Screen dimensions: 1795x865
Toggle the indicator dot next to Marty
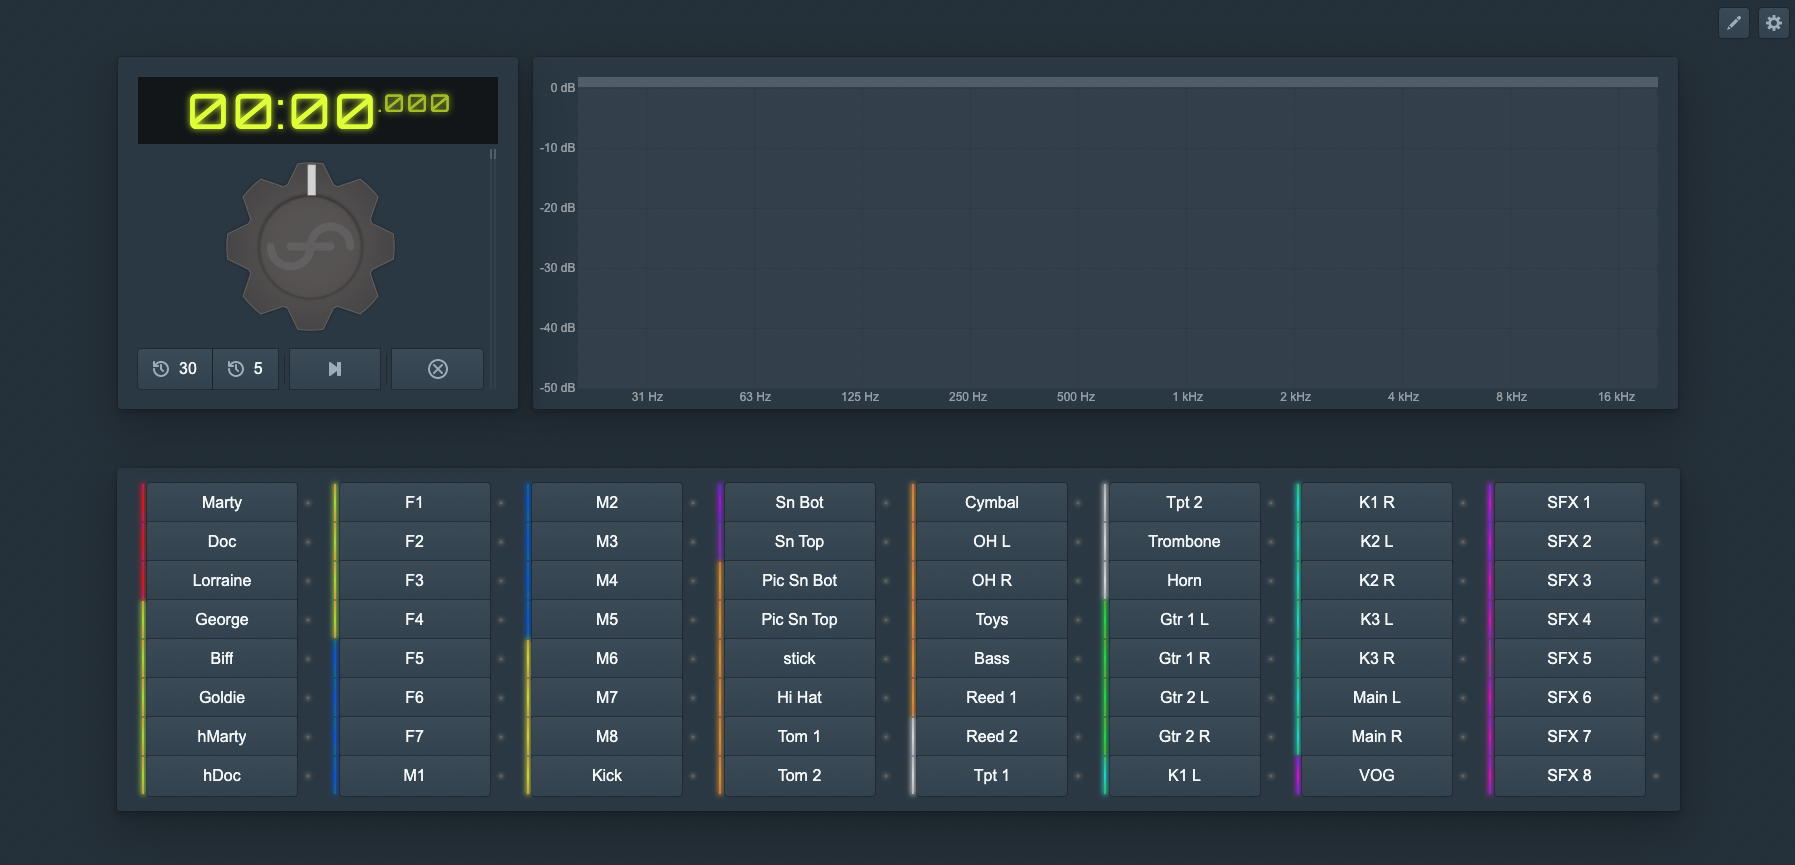(308, 503)
